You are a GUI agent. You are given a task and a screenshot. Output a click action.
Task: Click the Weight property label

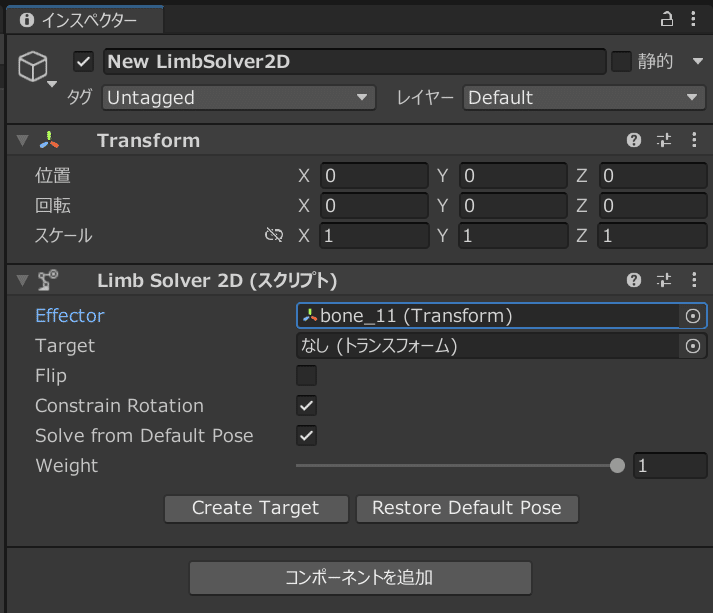tap(67, 466)
